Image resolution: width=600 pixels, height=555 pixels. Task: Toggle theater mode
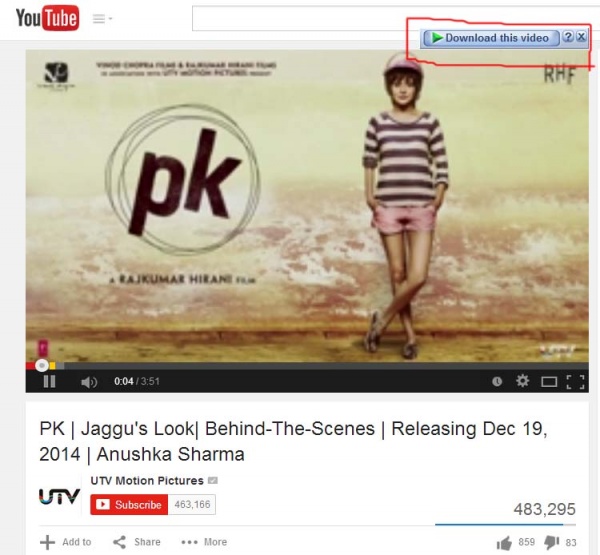click(549, 382)
